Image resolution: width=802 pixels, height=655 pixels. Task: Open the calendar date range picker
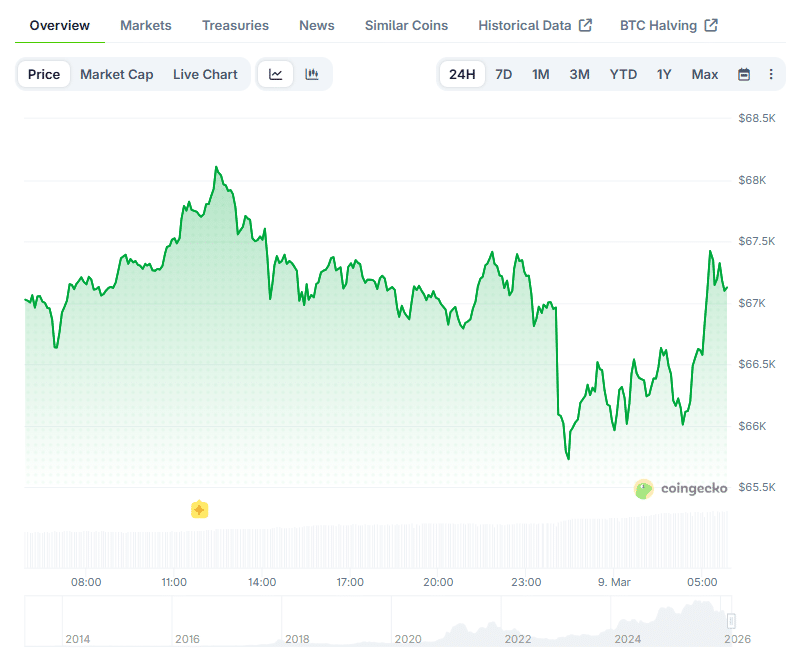pyautogui.click(x=743, y=74)
